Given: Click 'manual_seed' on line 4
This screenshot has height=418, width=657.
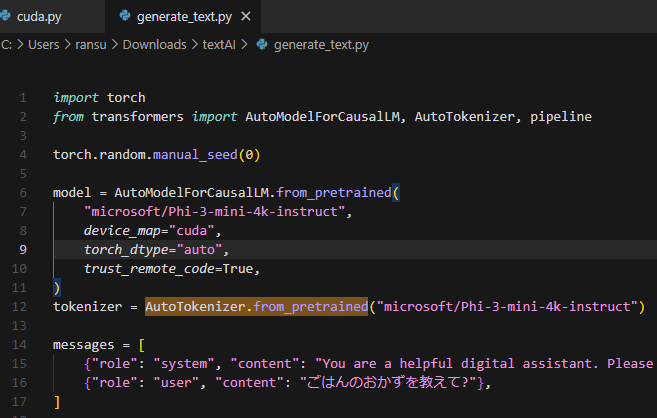Looking at the screenshot, I should coord(195,155).
